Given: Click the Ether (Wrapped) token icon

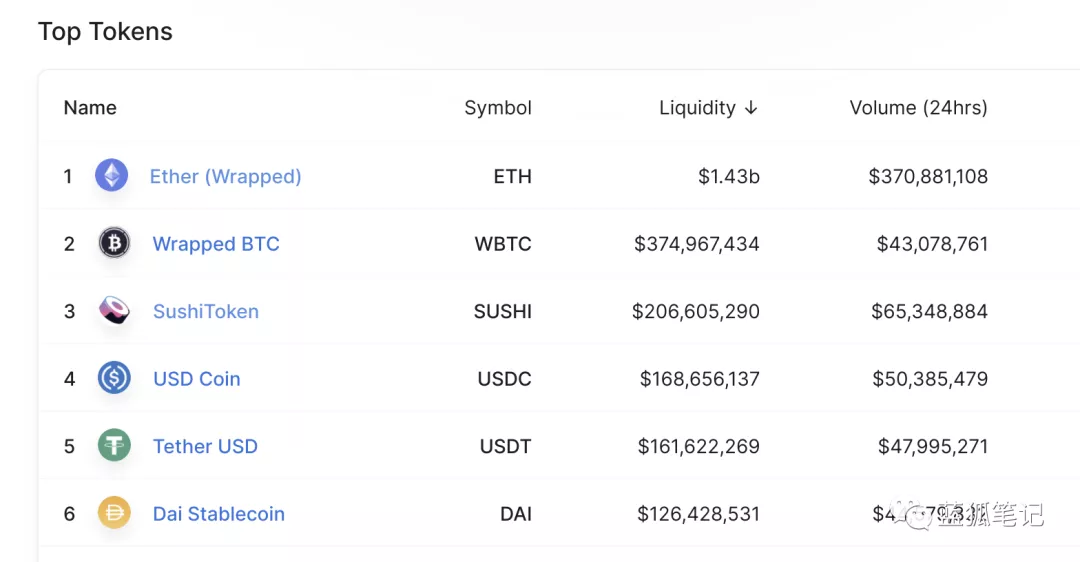Looking at the screenshot, I should [x=112, y=176].
